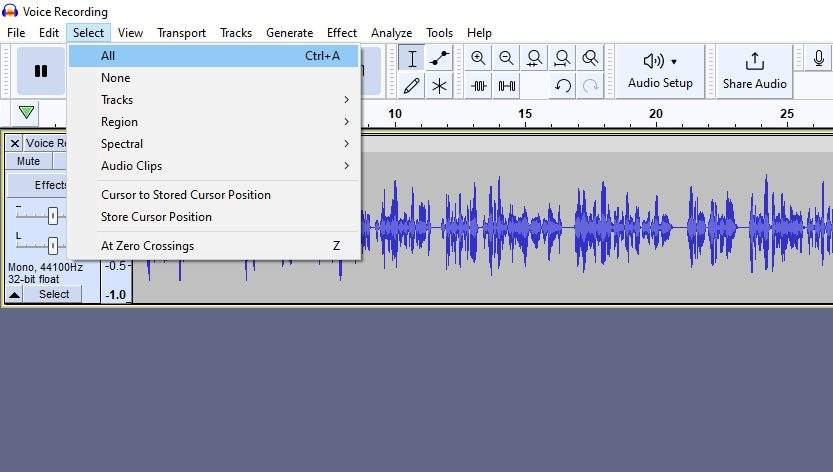Click Silence audio selection icon
Viewport: 833px width, 472px height.
506,86
